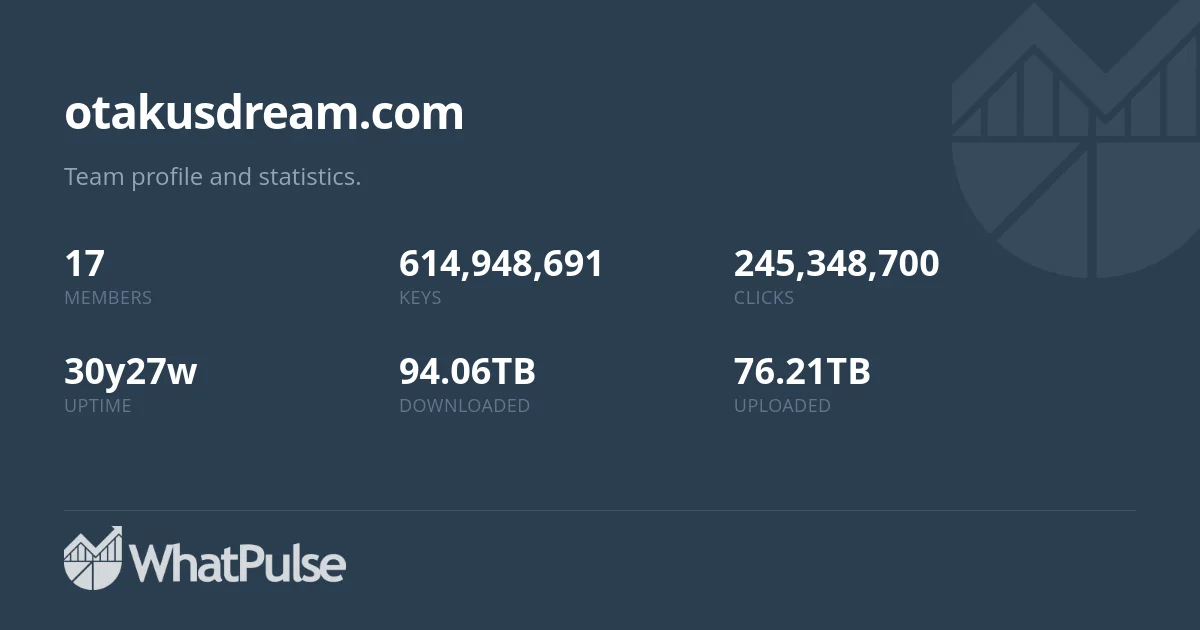The width and height of the screenshot is (1200, 630).
Task: Click the horizontal divider line above footer
Action: pos(600,511)
